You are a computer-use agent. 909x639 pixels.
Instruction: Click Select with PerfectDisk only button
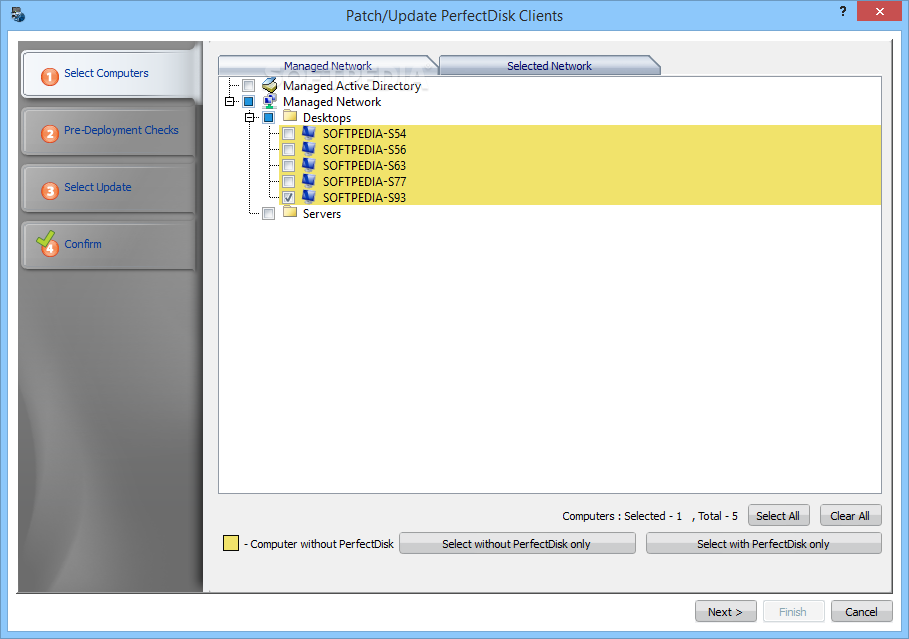pos(763,543)
